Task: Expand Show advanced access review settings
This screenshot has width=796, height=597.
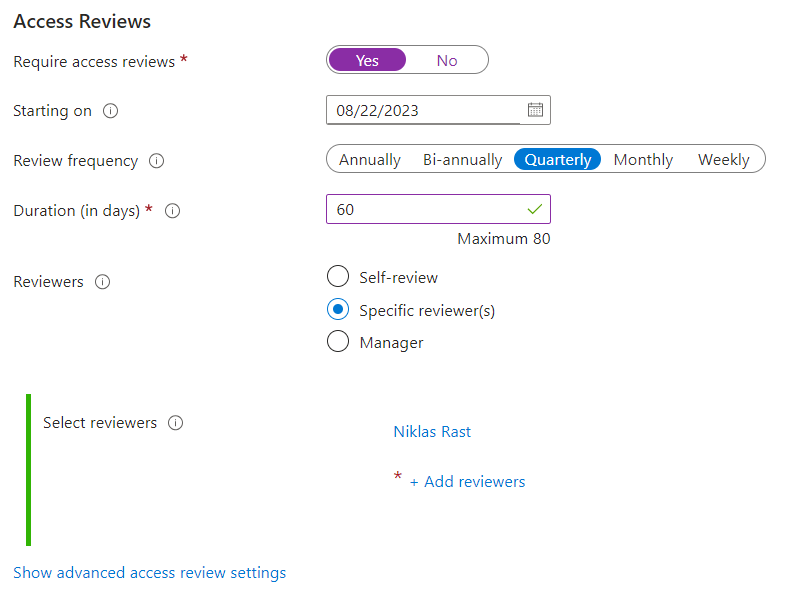Action: [x=150, y=573]
